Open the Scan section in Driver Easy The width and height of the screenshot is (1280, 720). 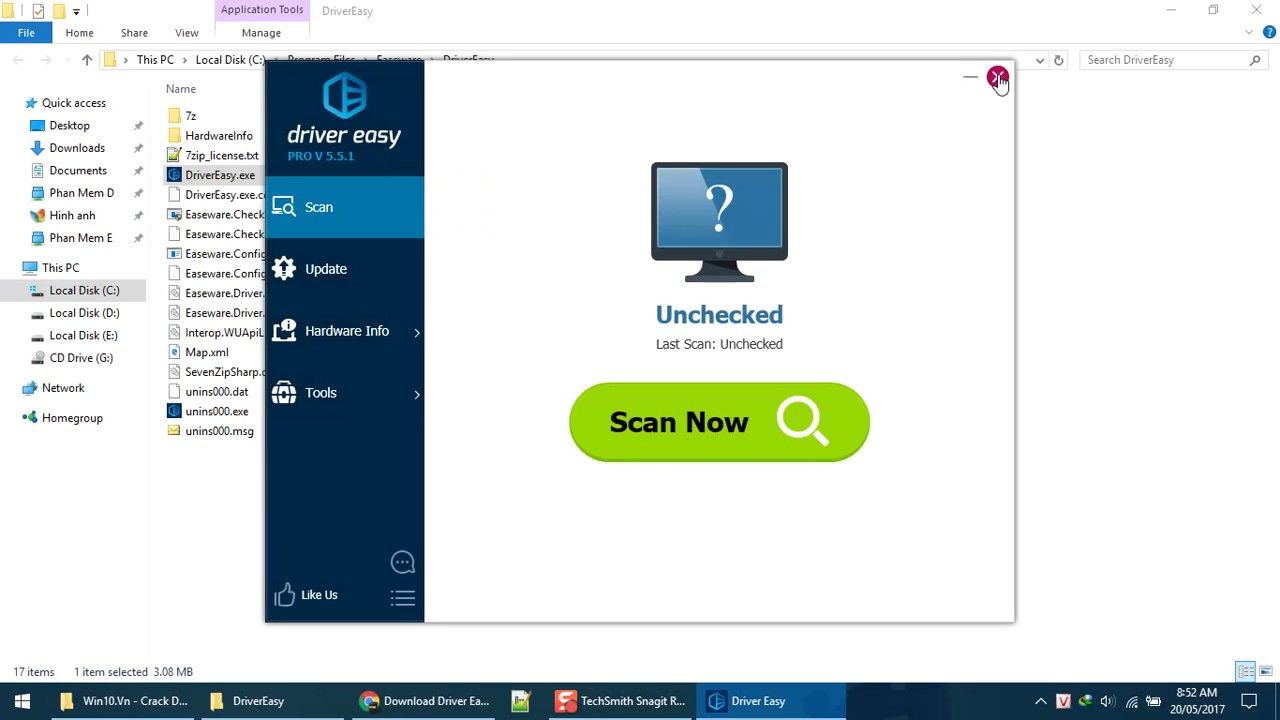coord(344,207)
